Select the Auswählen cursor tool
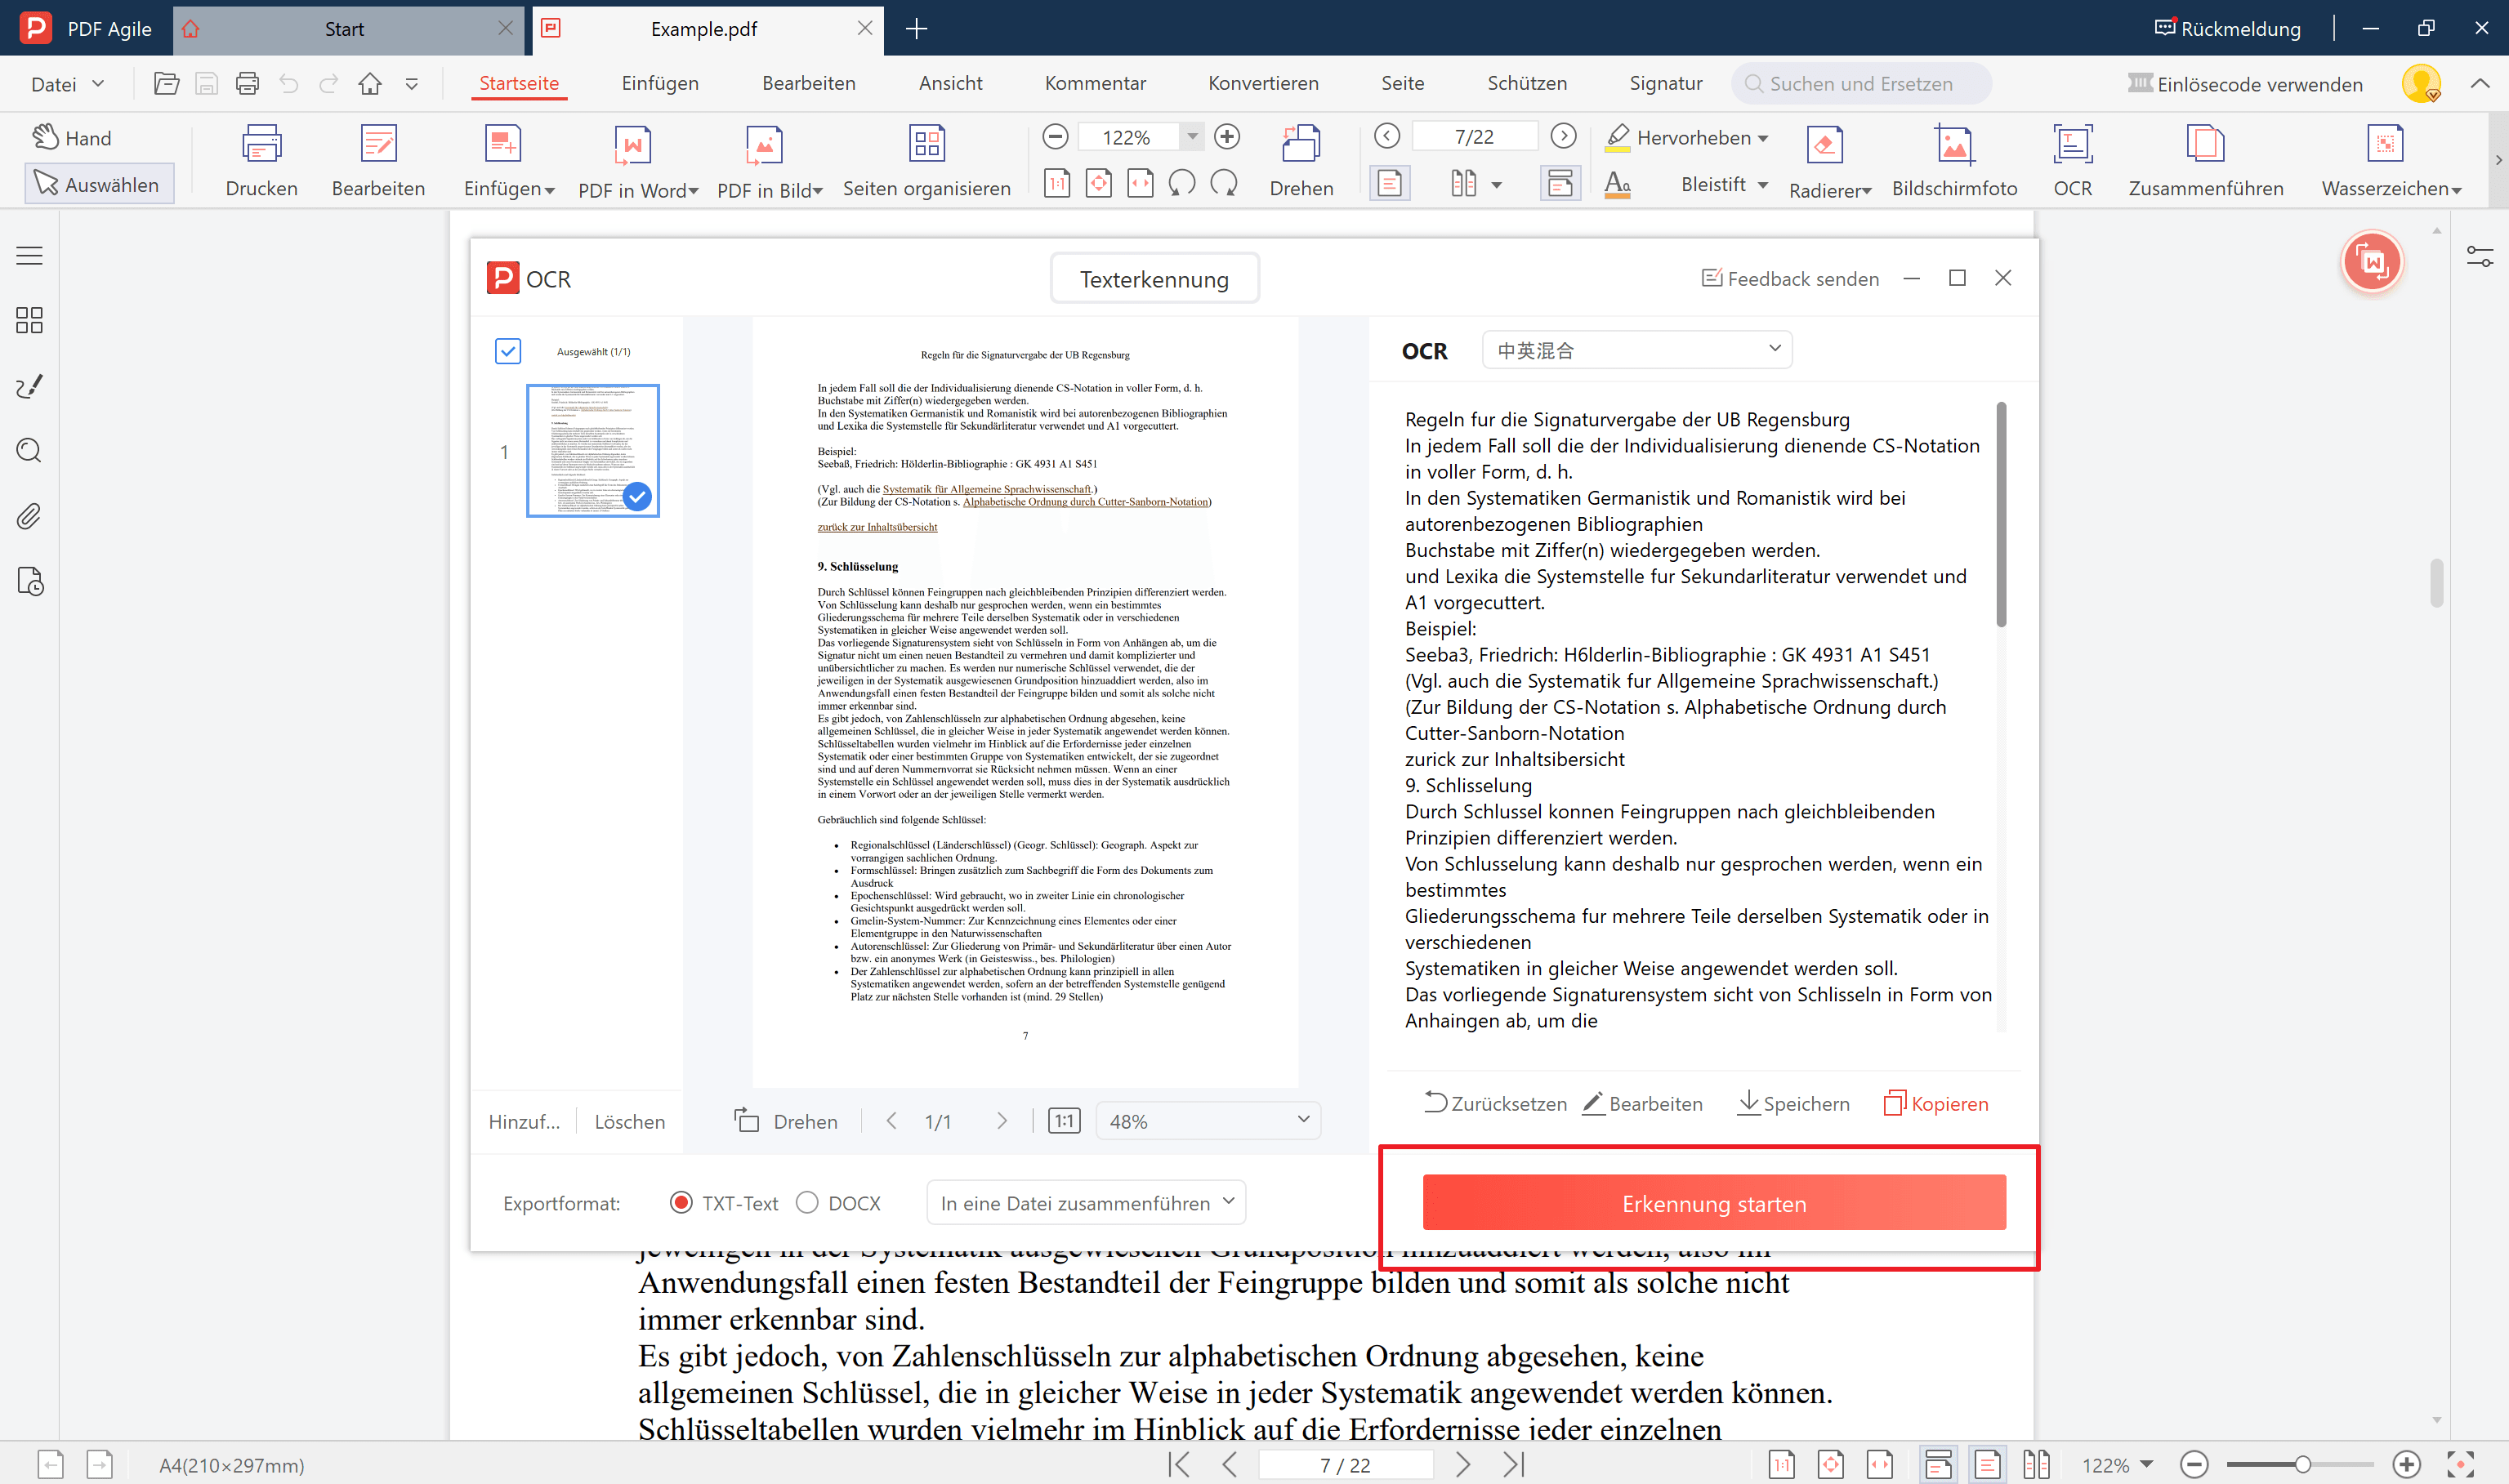Image resolution: width=2509 pixels, height=1484 pixels. click(98, 184)
